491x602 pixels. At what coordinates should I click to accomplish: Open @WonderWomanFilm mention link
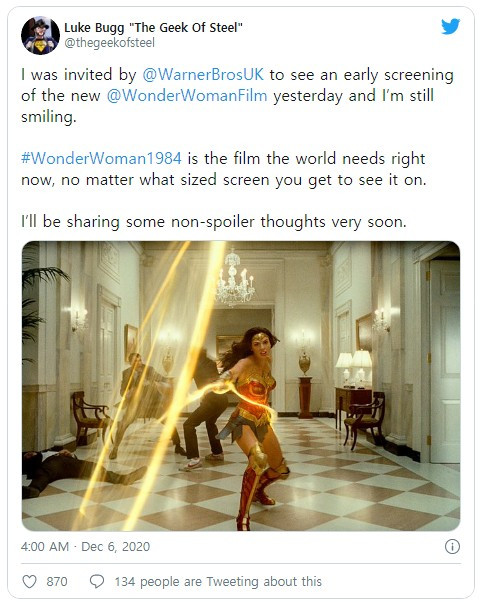[187, 96]
